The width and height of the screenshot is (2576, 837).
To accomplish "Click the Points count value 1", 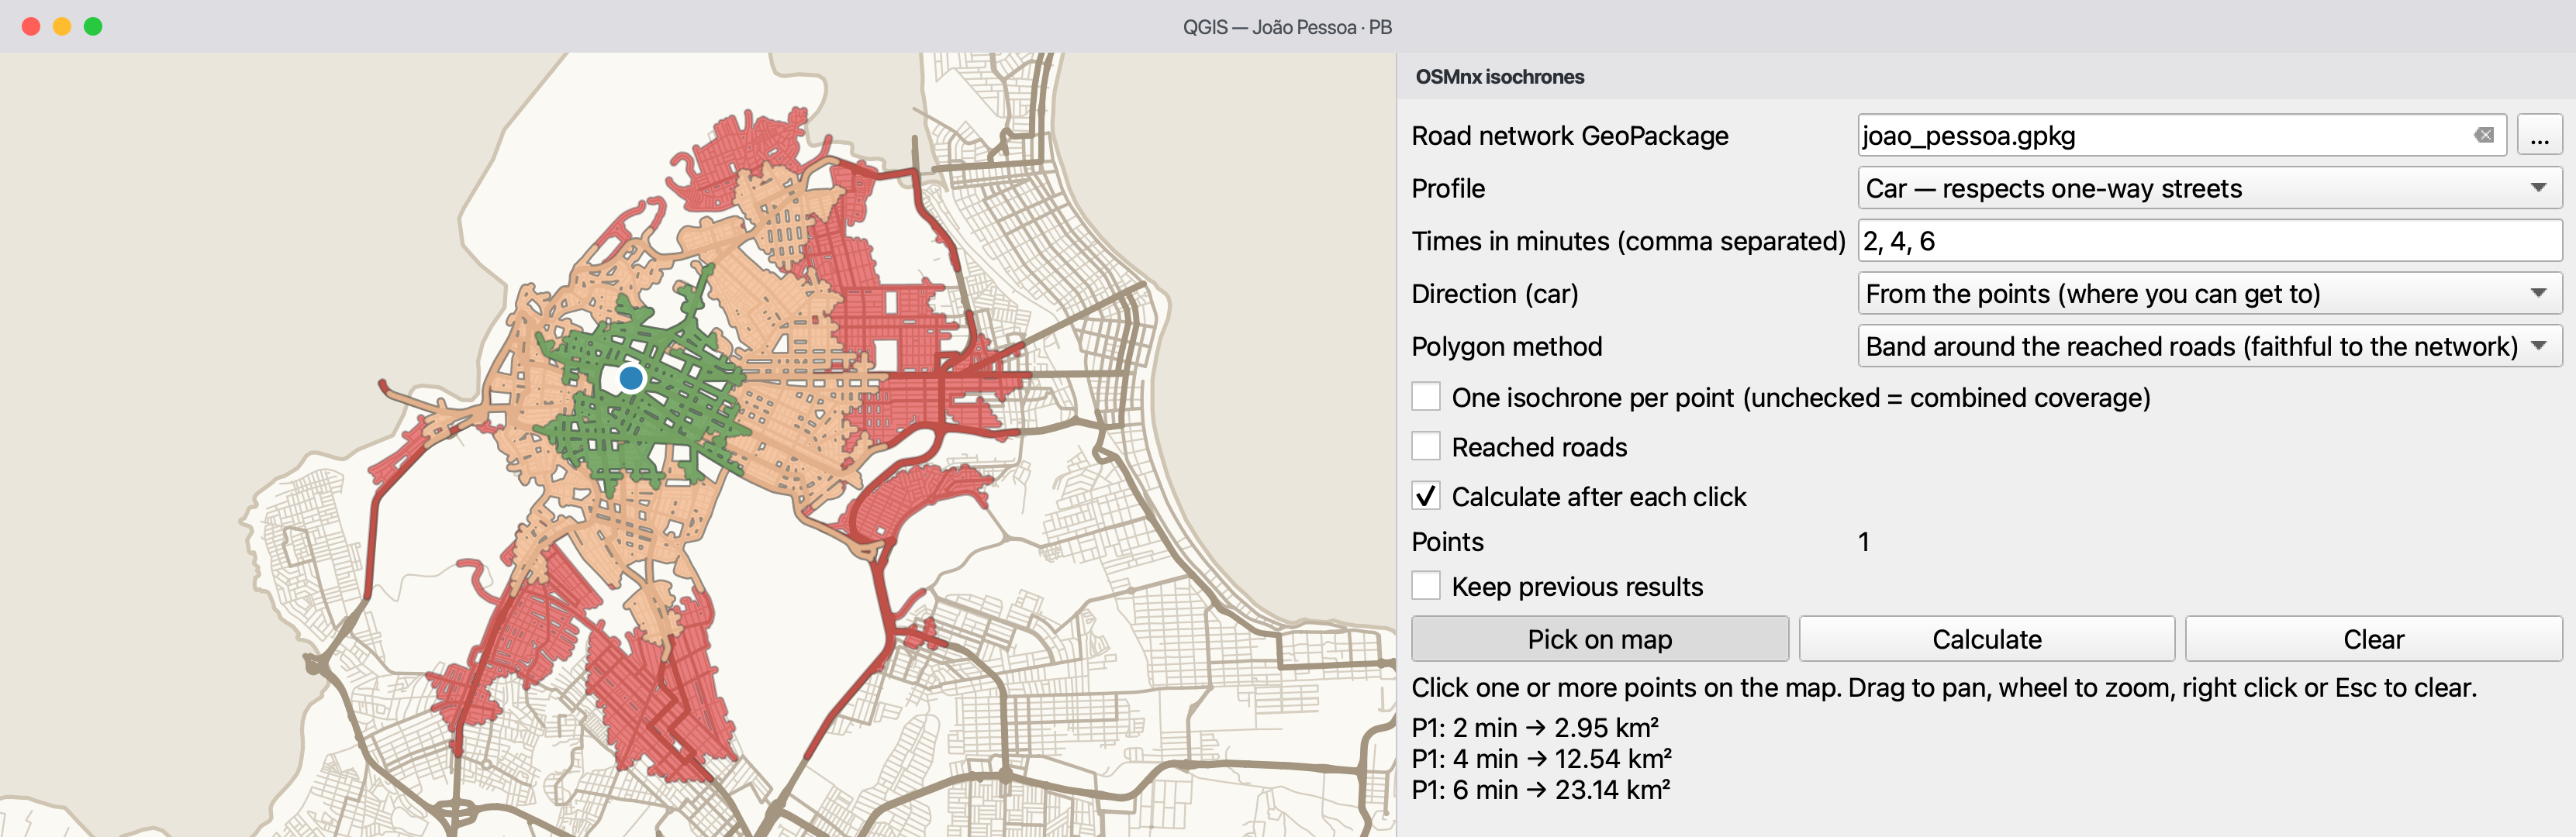I will pyautogui.click(x=1864, y=542).
